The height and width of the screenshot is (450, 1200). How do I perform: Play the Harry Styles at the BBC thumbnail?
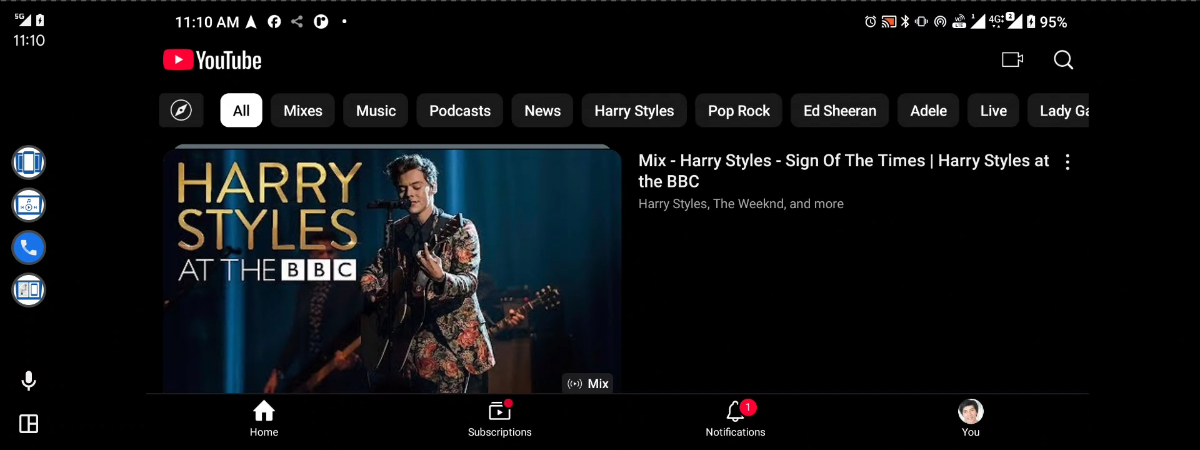point(392,270)
